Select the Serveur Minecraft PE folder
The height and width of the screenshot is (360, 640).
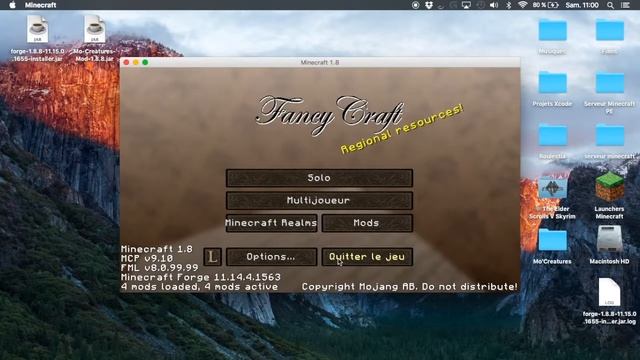609,92
